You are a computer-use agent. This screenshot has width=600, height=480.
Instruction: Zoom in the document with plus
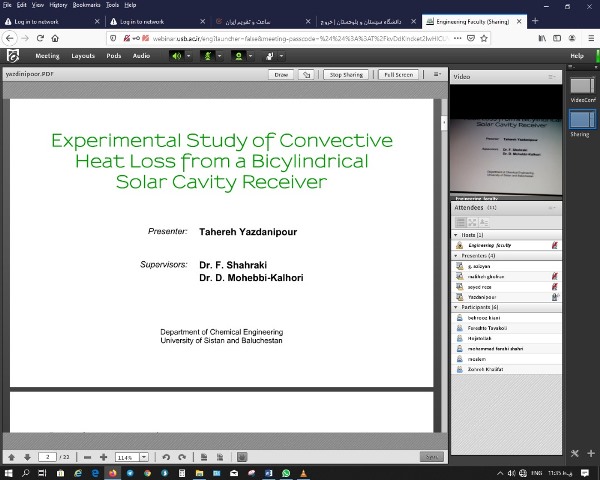[x=103, y=457]
